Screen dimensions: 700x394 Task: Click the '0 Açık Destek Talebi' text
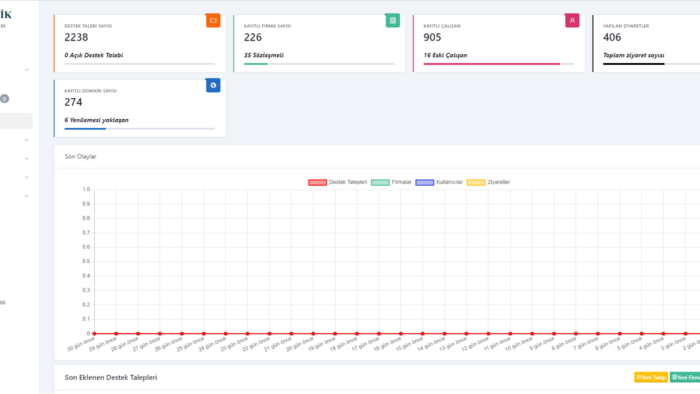click(x=94, y=55)
